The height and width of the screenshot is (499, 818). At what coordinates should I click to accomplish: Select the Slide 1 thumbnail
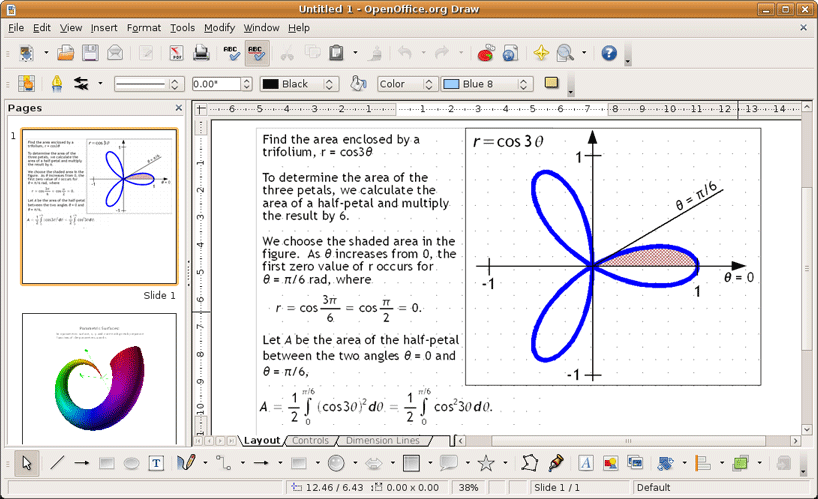coord(99,206)
